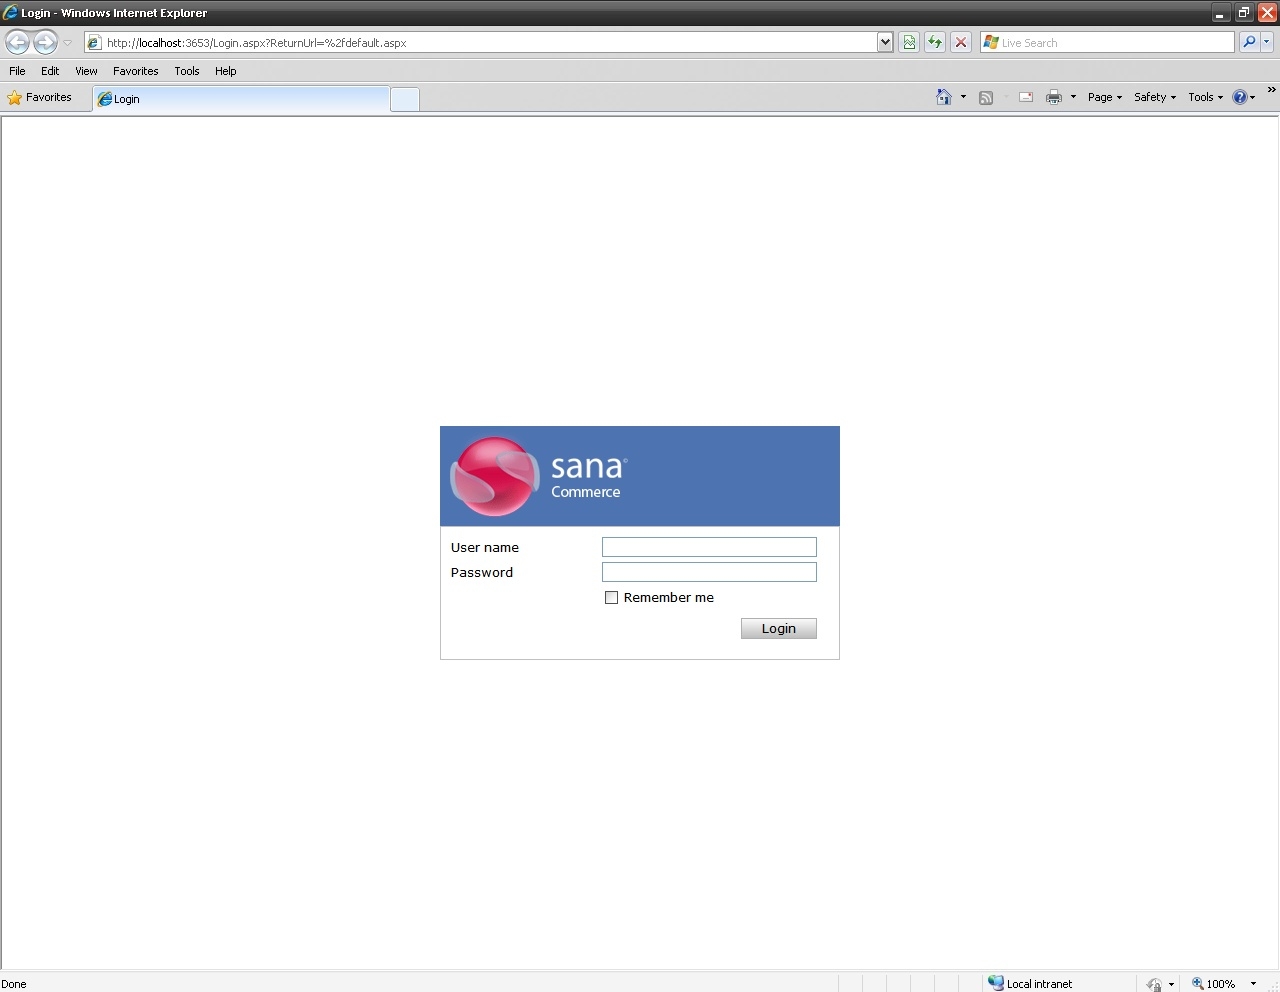This screenshot has width=1280, height=992.
Task: Click the RSS feeds icon
Action: tap(986, 97)
